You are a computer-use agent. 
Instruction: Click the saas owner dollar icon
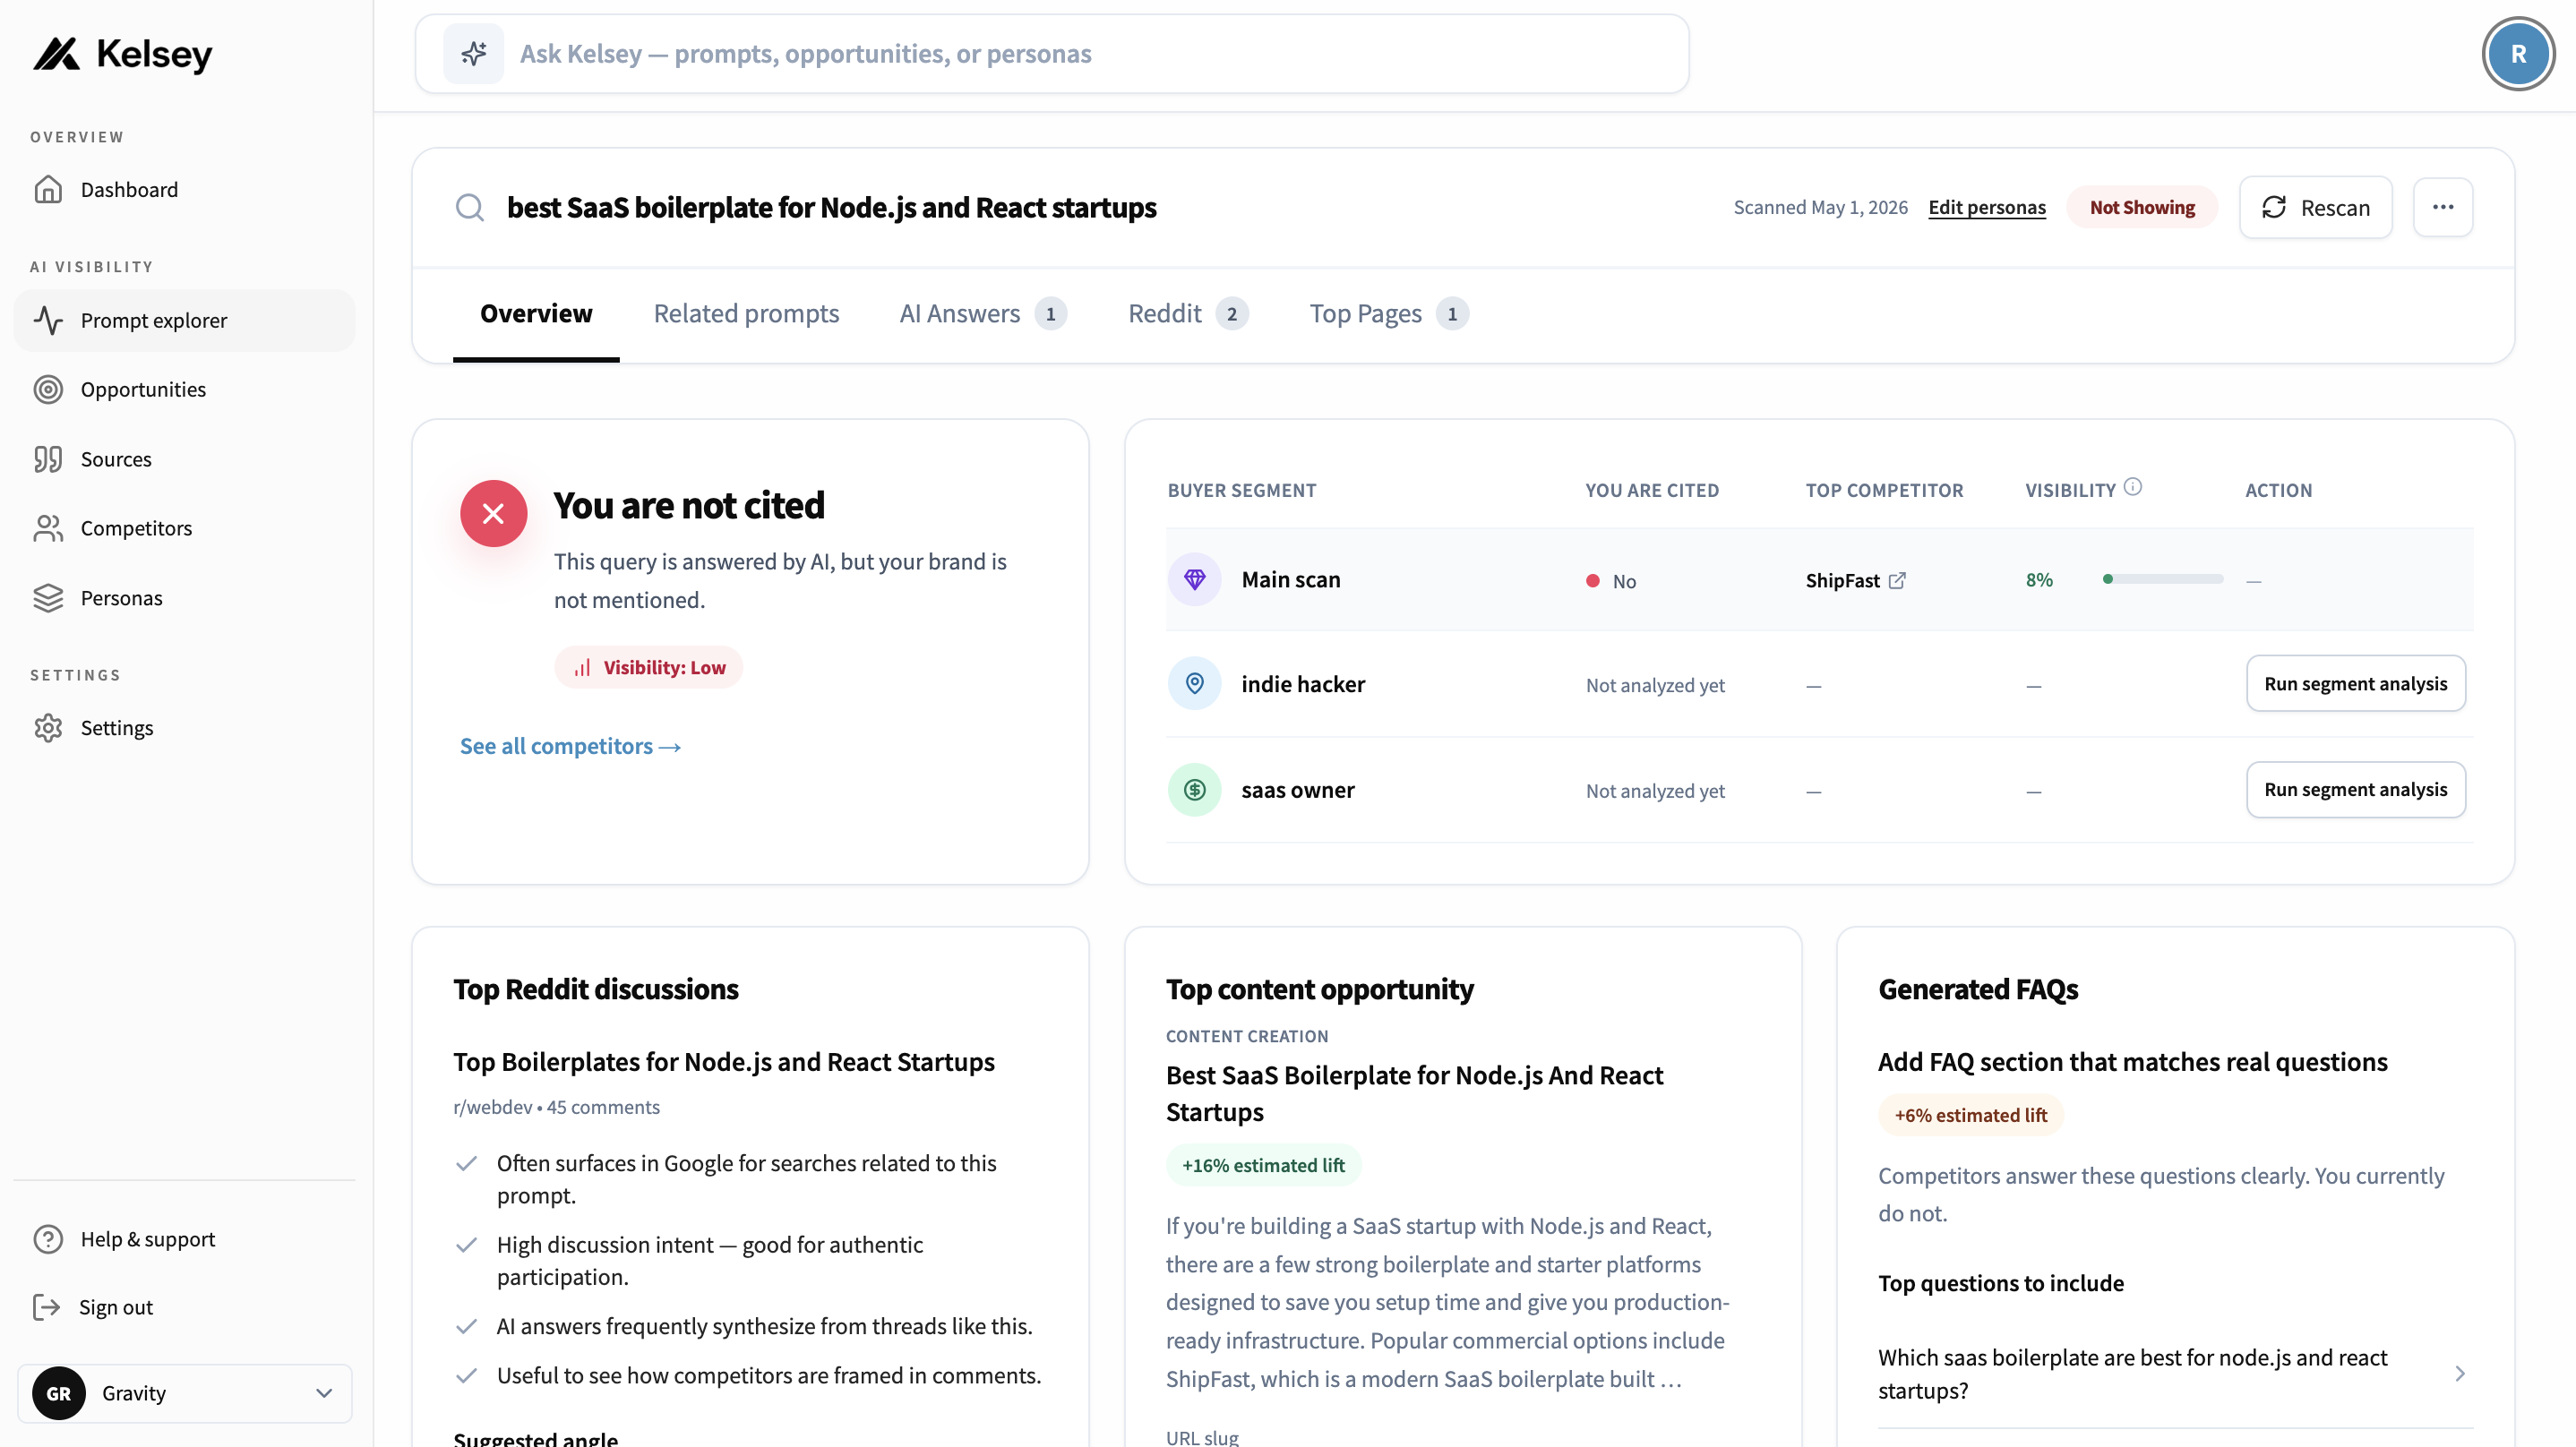(1194, 790)
